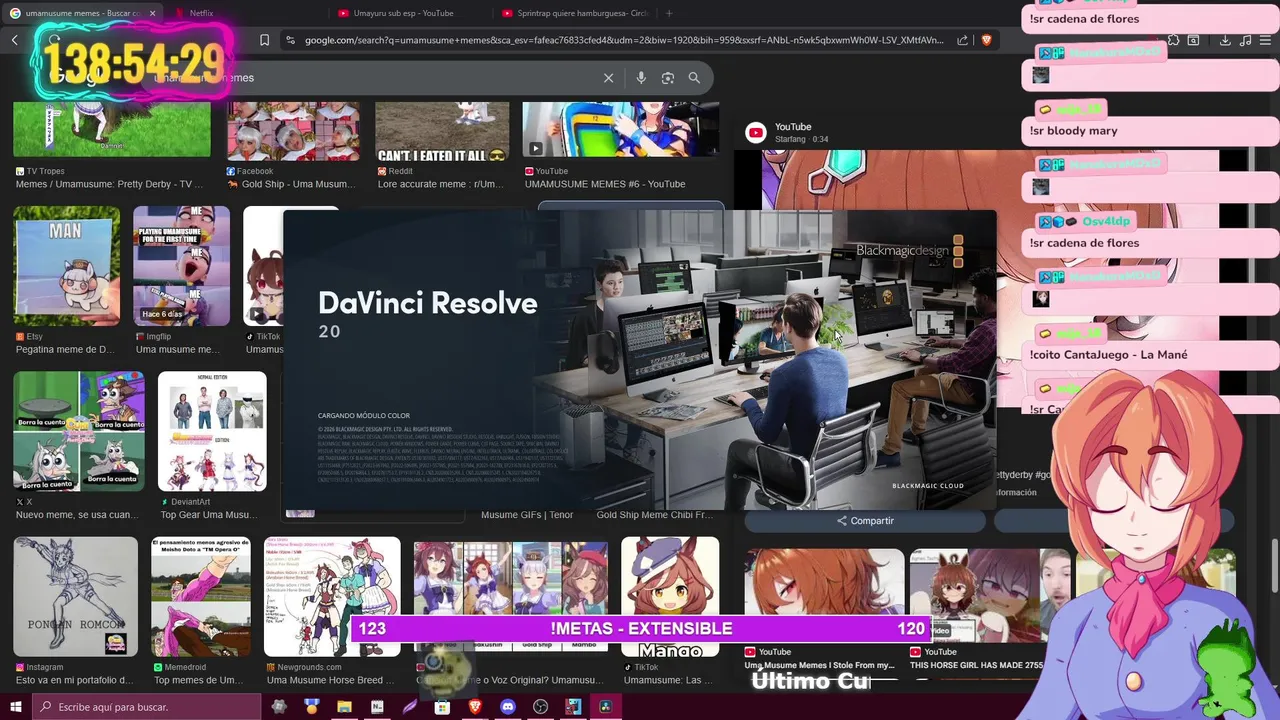The image size is (1280, 720).
Task: Open the browser downloads icon
Action: (x=1225, y=40)
